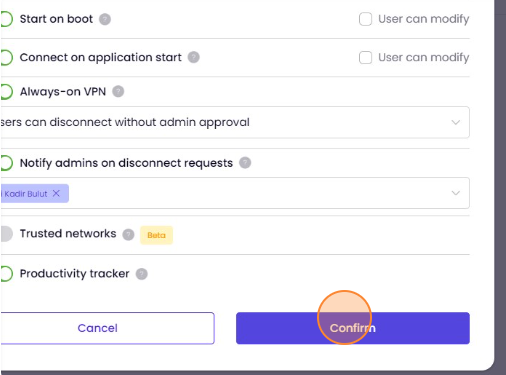Enable User can modify for Start on boot

click(x=365, y=19)
